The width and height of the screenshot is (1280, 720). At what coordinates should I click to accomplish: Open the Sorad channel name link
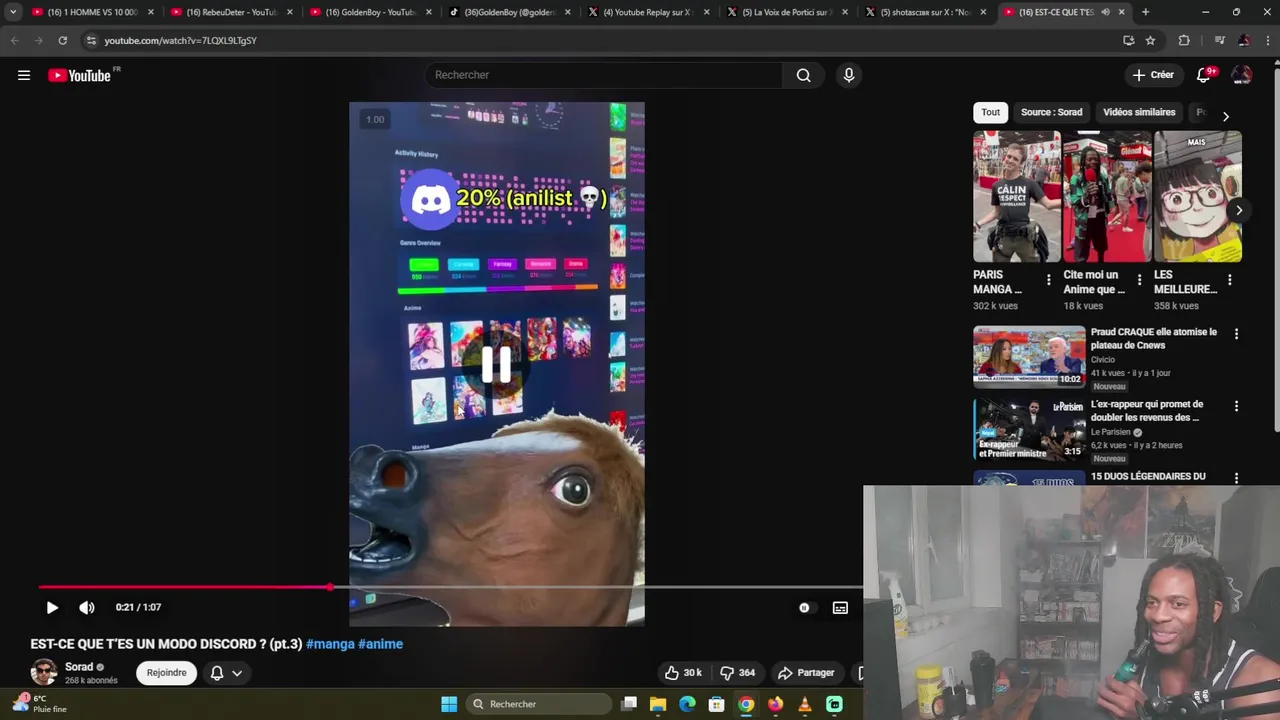coord(79,667)
